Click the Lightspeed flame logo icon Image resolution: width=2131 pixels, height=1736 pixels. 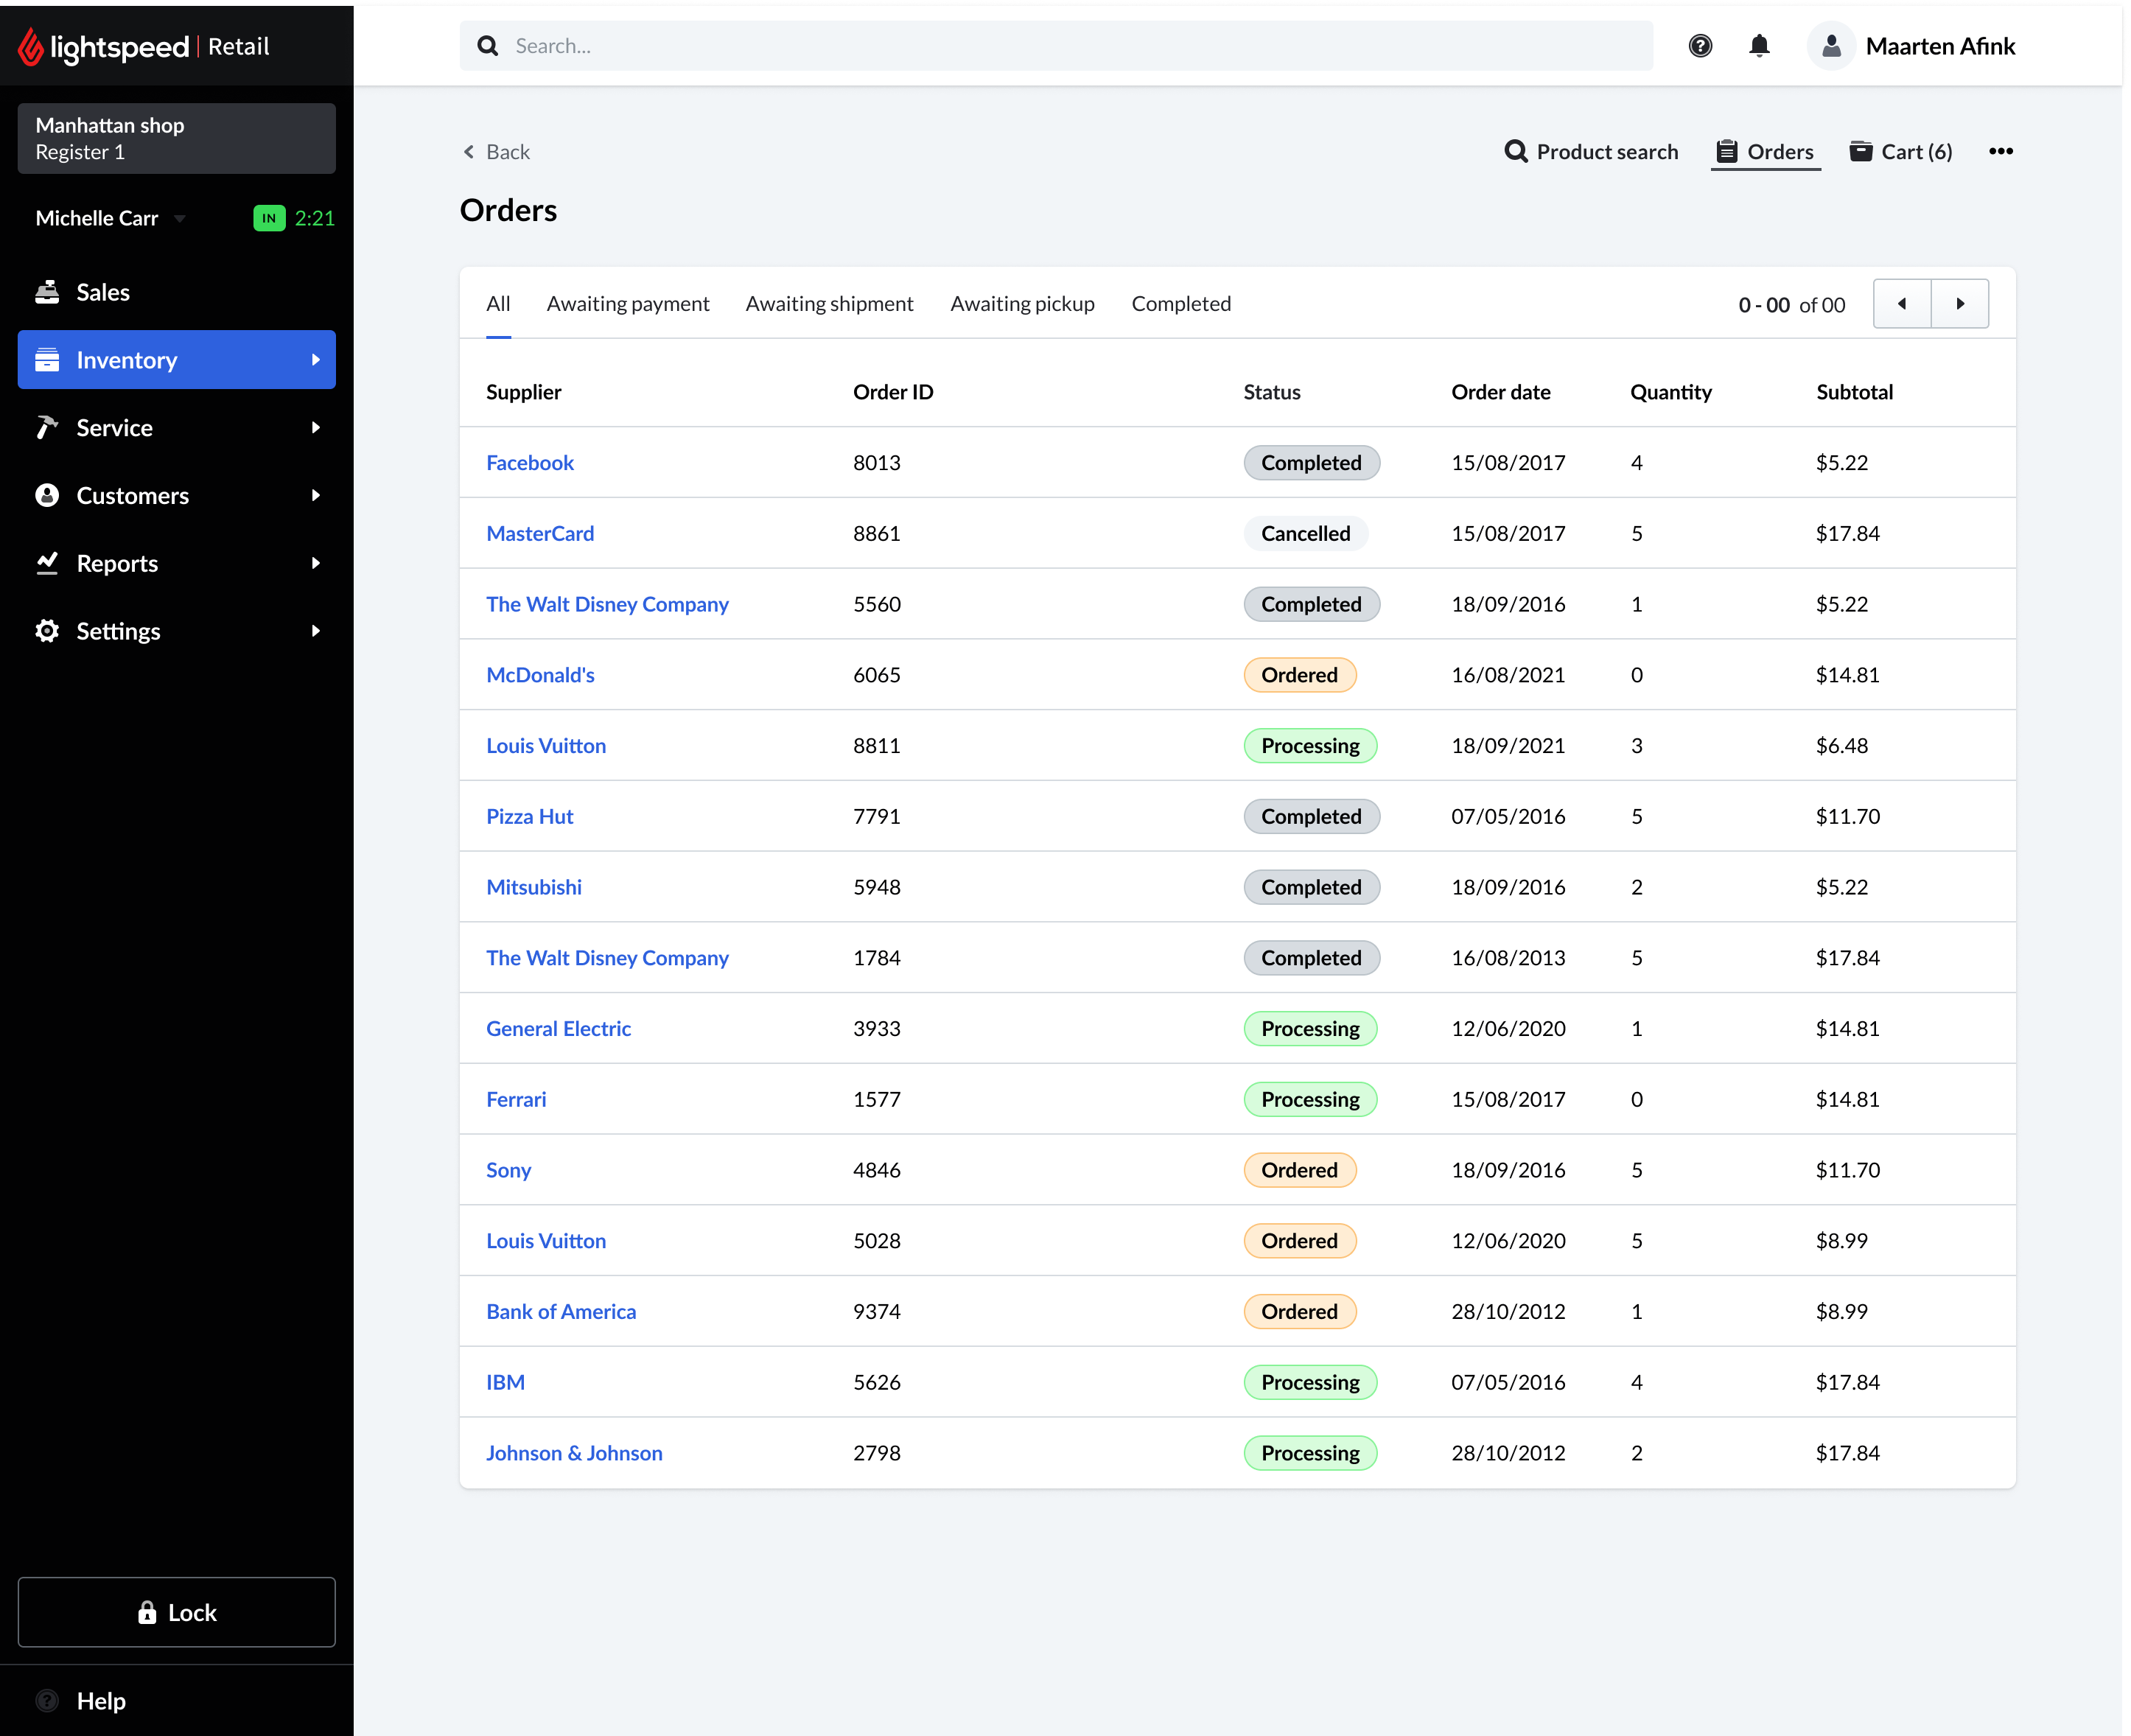point(31,46)
